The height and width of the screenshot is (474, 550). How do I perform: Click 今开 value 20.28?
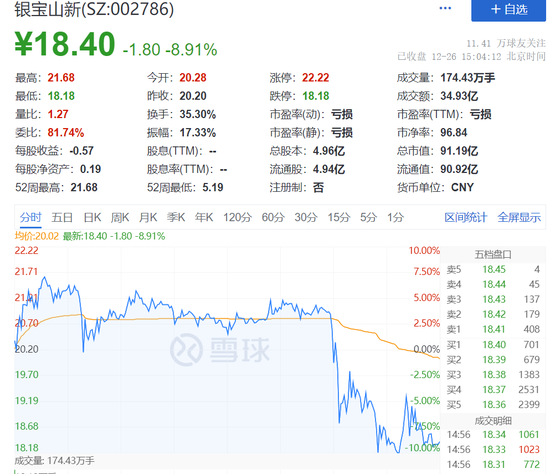[193, 78]
